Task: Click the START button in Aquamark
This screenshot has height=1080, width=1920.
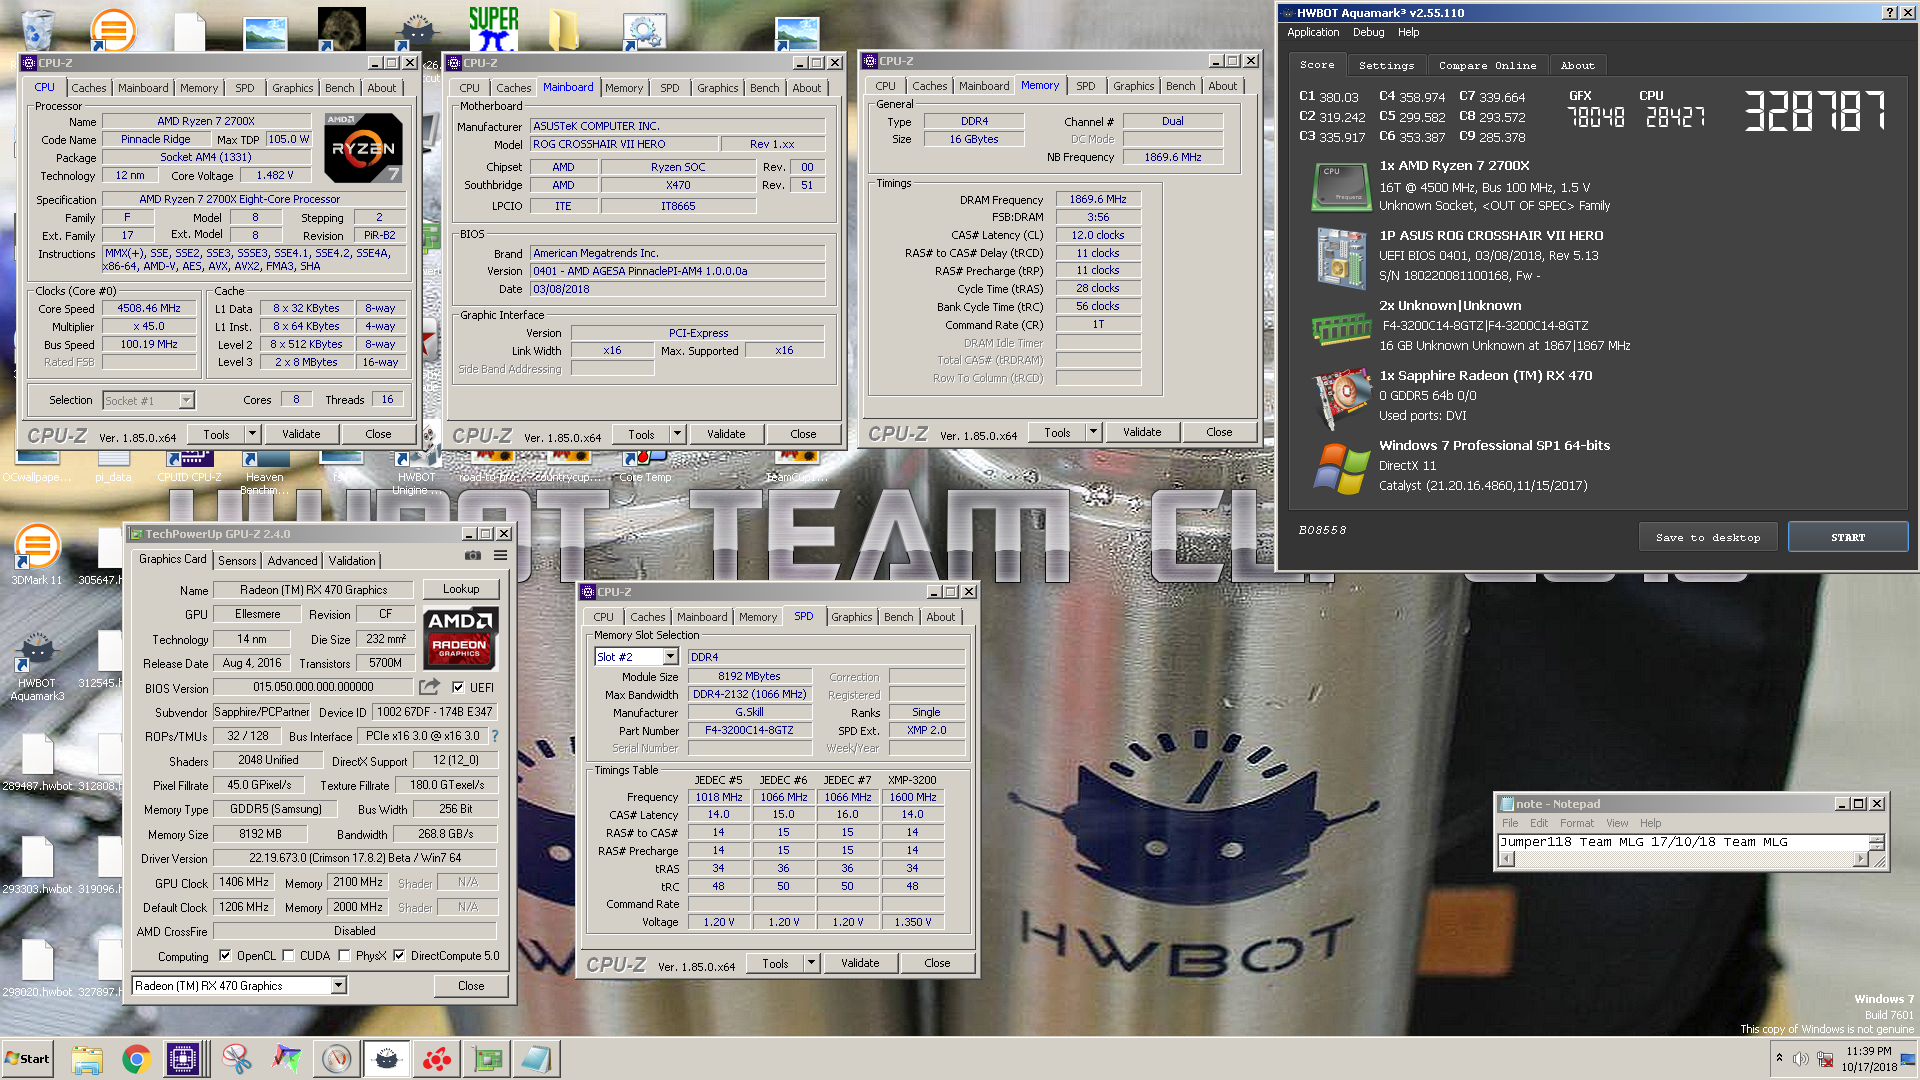Action: pos(1848,537)
